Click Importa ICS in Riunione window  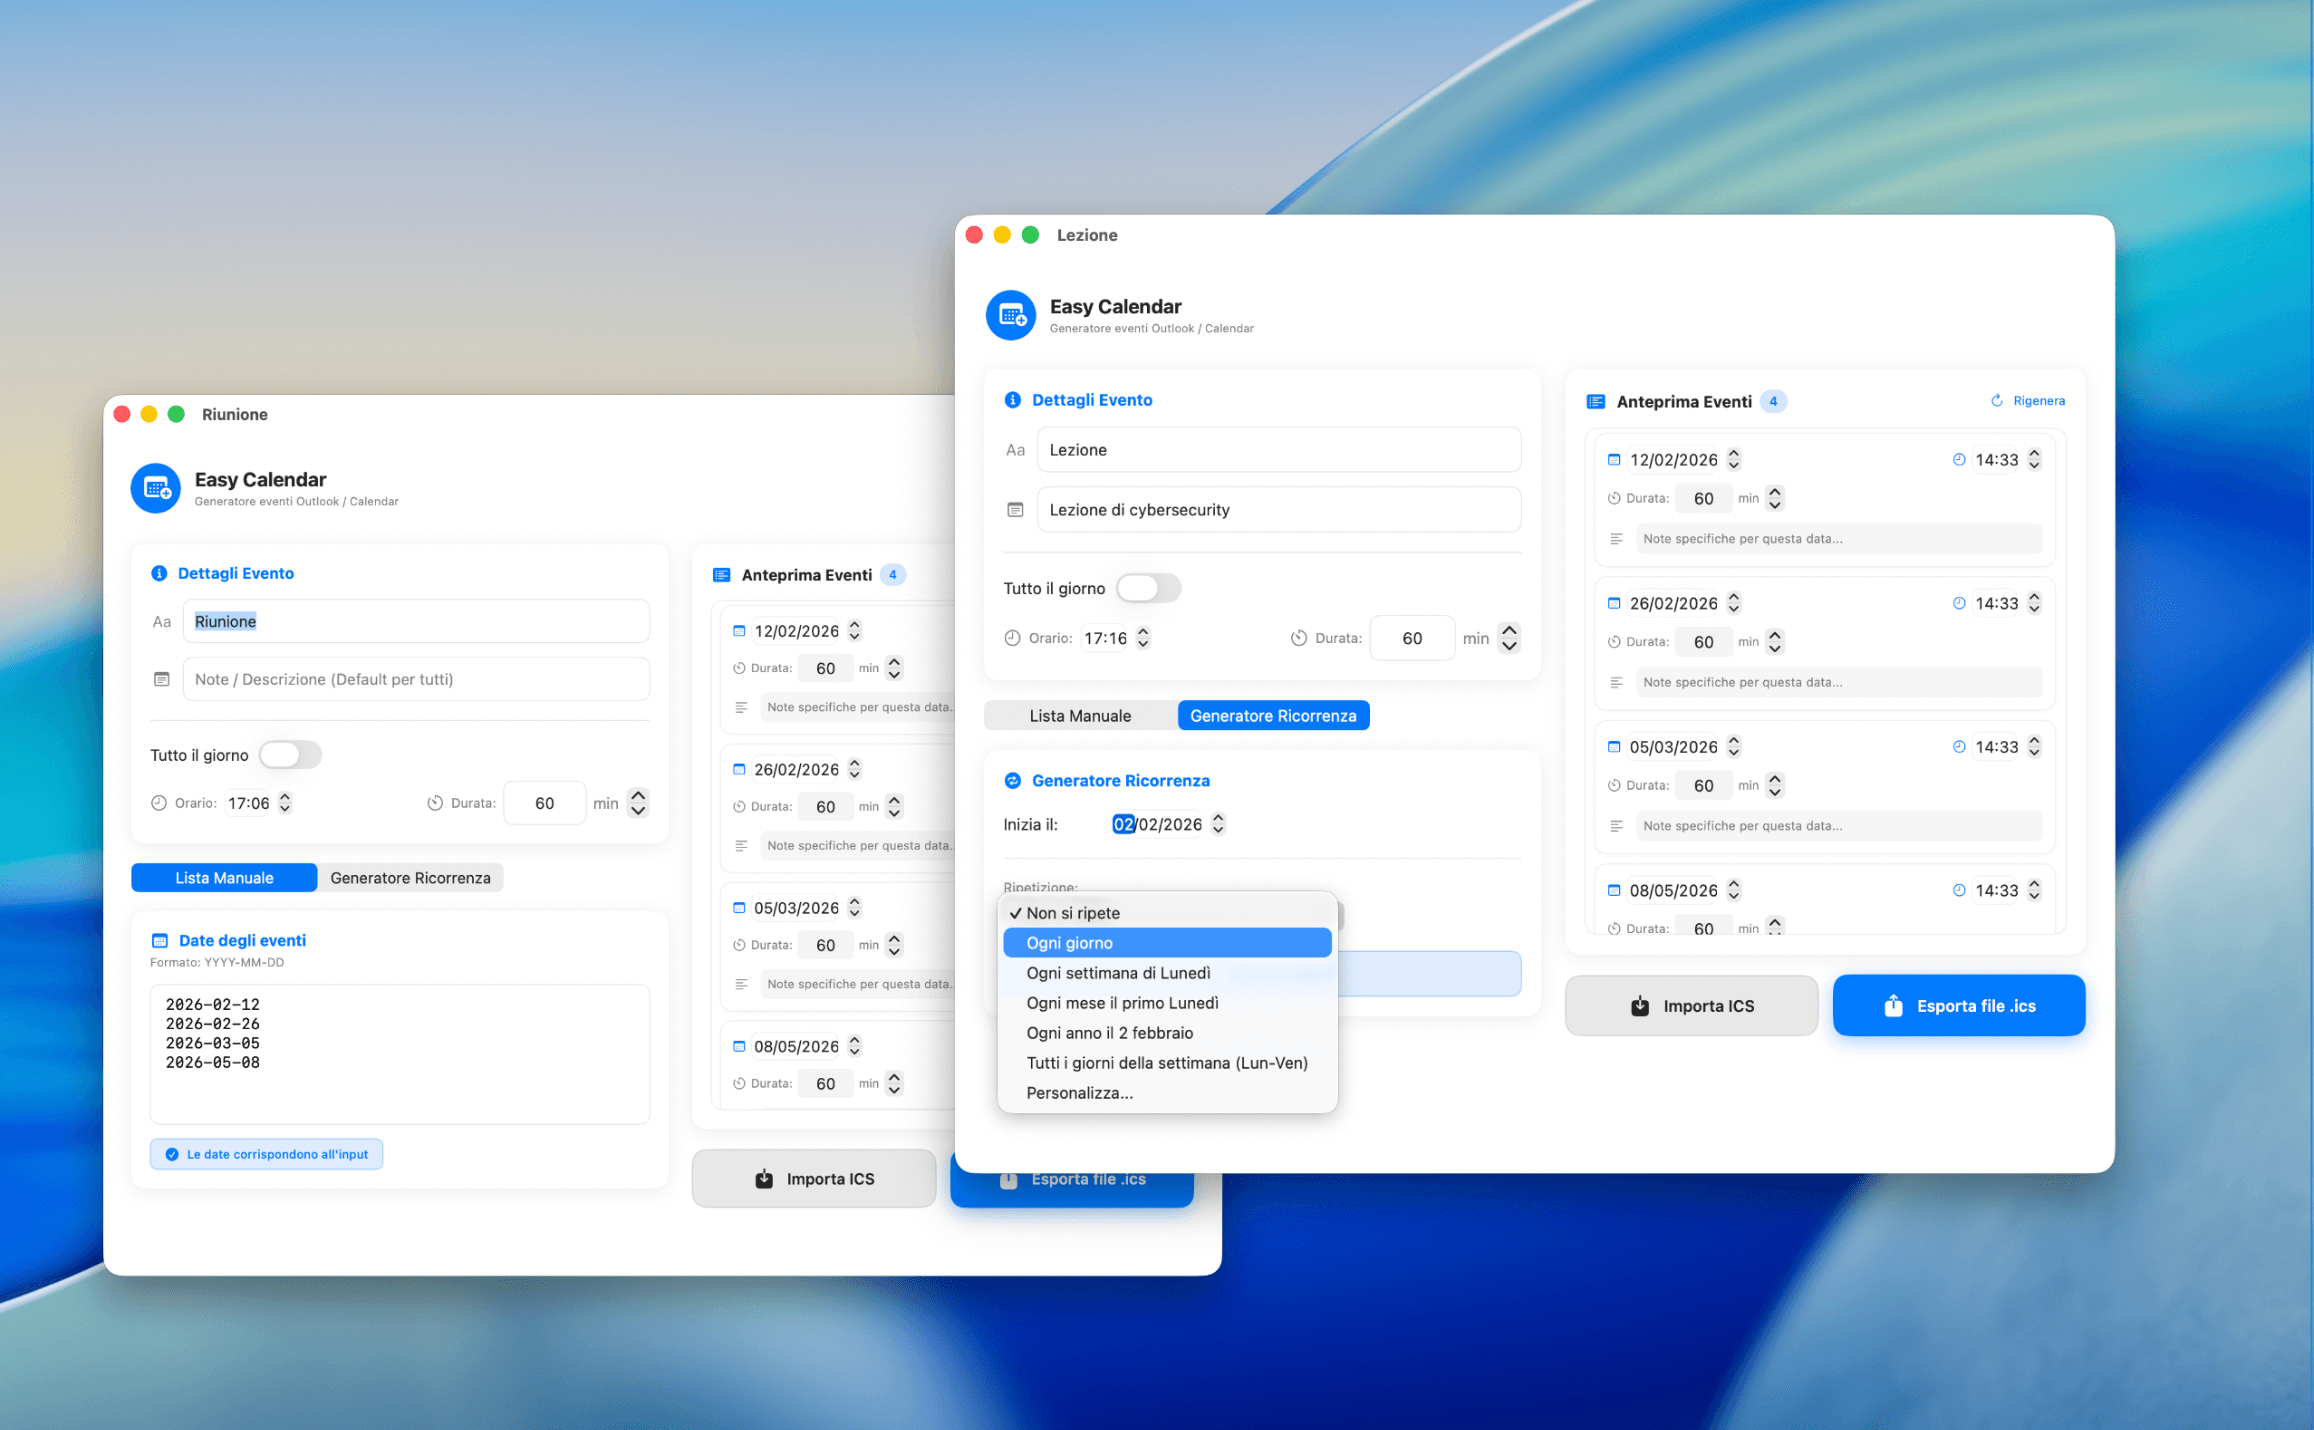(x=814, y=1179)
